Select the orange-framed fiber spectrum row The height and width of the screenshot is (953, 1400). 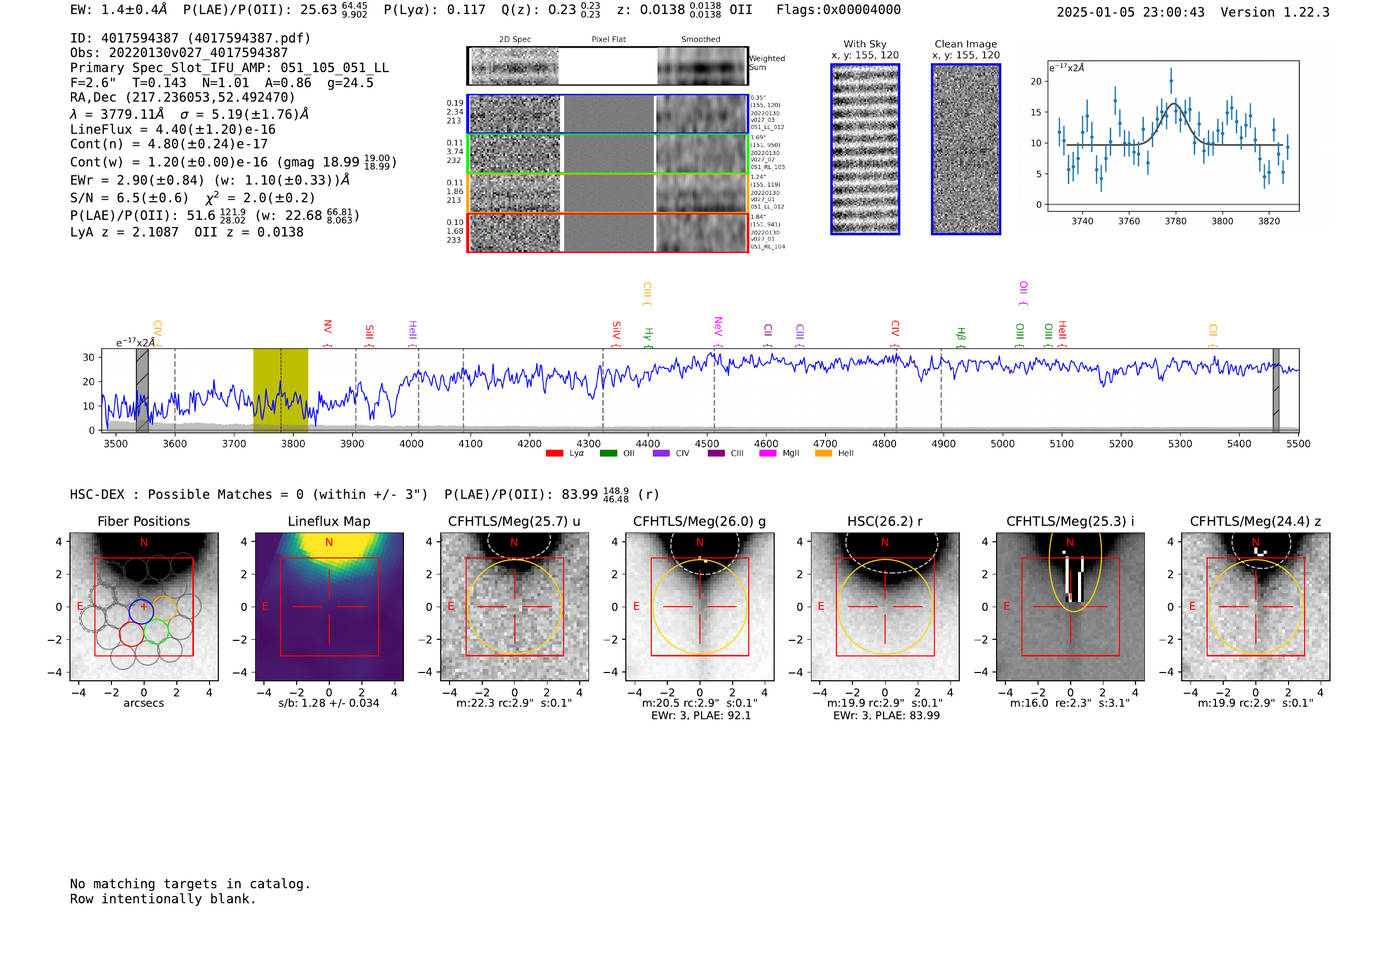coord(607,193)
